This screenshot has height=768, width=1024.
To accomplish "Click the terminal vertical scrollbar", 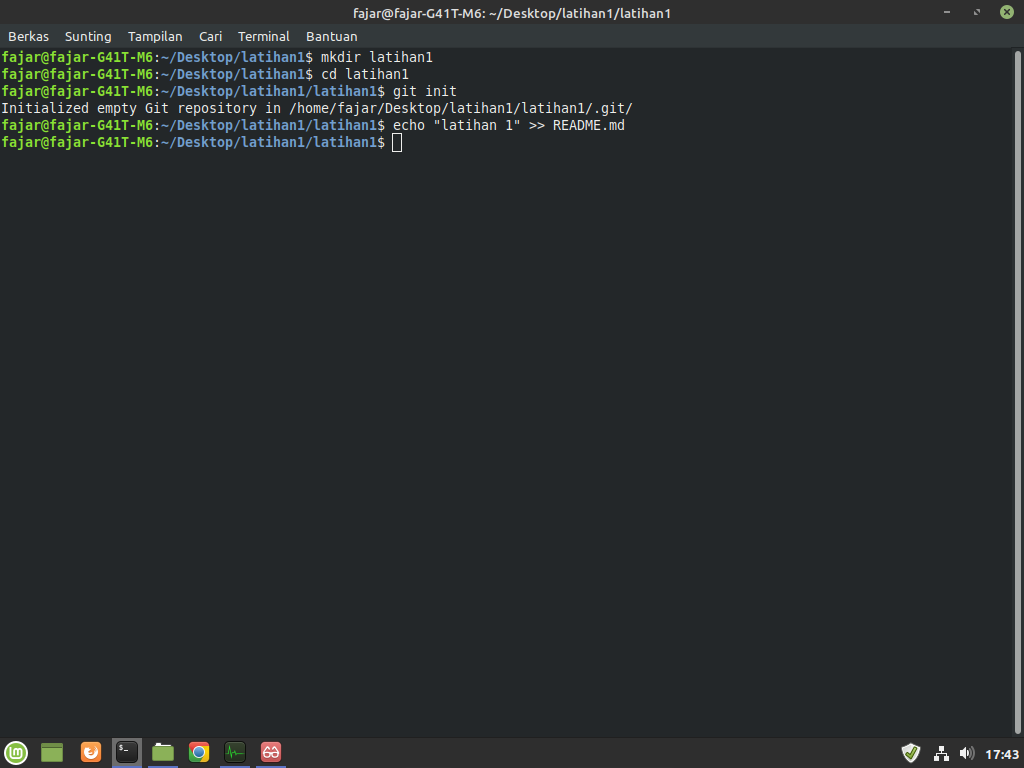I will click(1017, 392).
